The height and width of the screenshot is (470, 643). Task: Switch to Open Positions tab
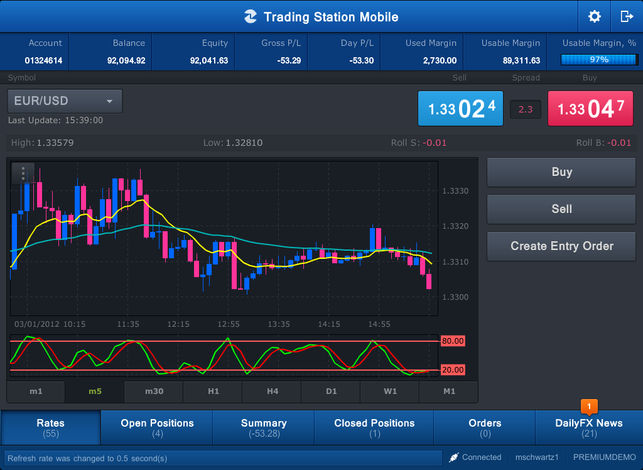(x=157, y=427)
